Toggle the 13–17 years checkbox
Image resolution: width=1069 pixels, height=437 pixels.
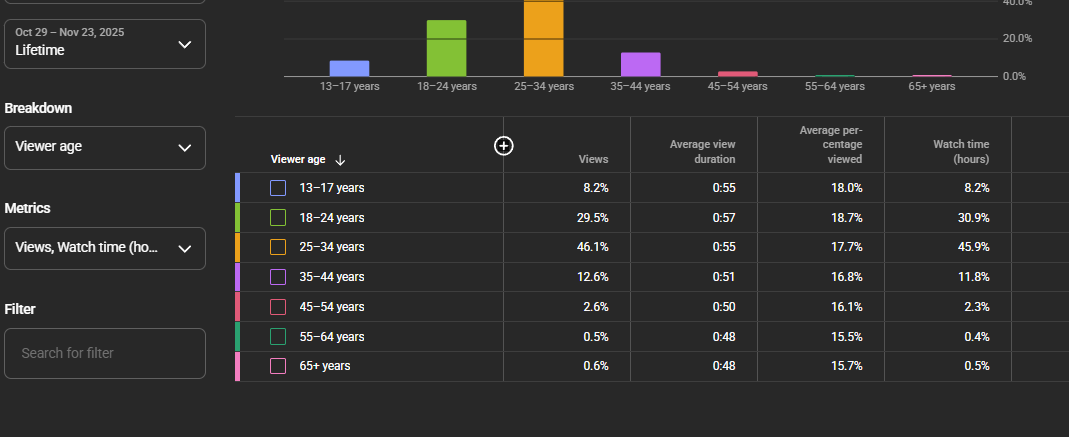tap(278, 188)
